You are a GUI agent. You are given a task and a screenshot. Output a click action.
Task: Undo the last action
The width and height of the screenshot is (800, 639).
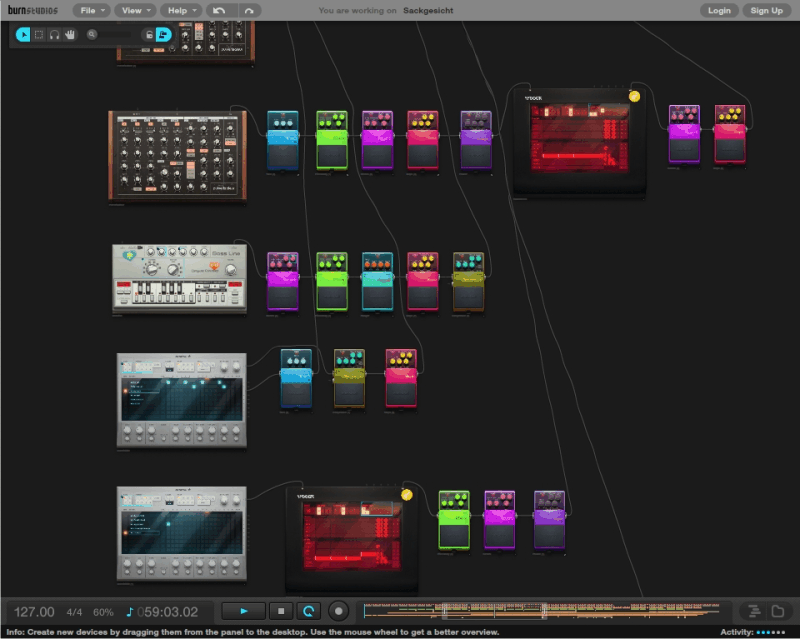[x=218, y=10]
